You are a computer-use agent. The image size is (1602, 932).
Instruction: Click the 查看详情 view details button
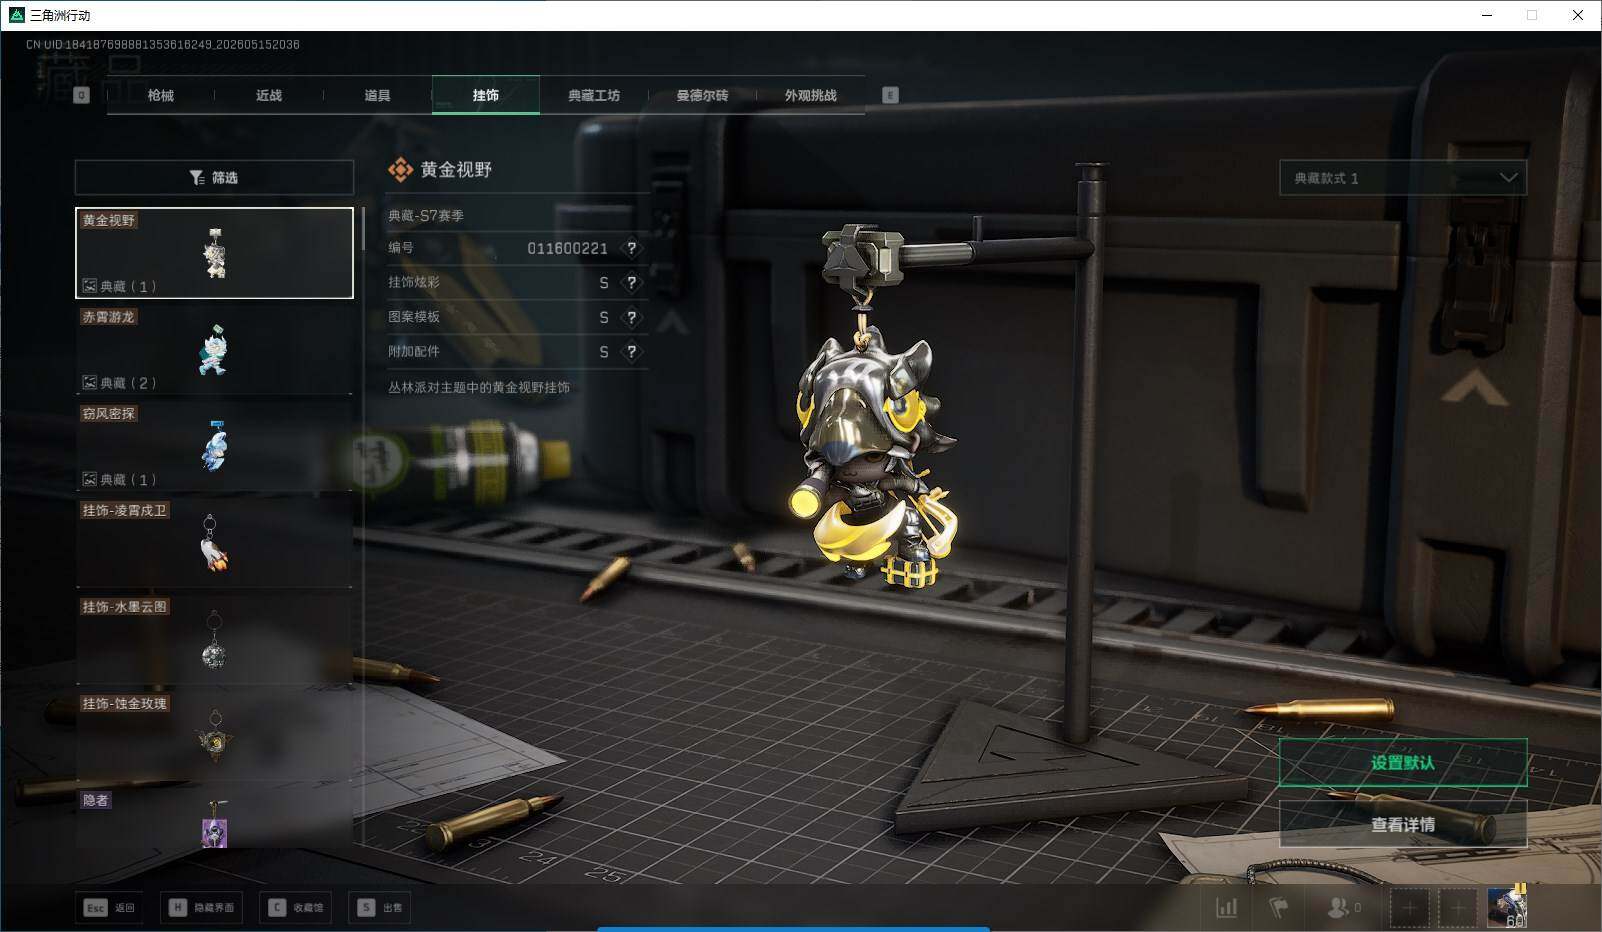click(x=1403, y=825)
